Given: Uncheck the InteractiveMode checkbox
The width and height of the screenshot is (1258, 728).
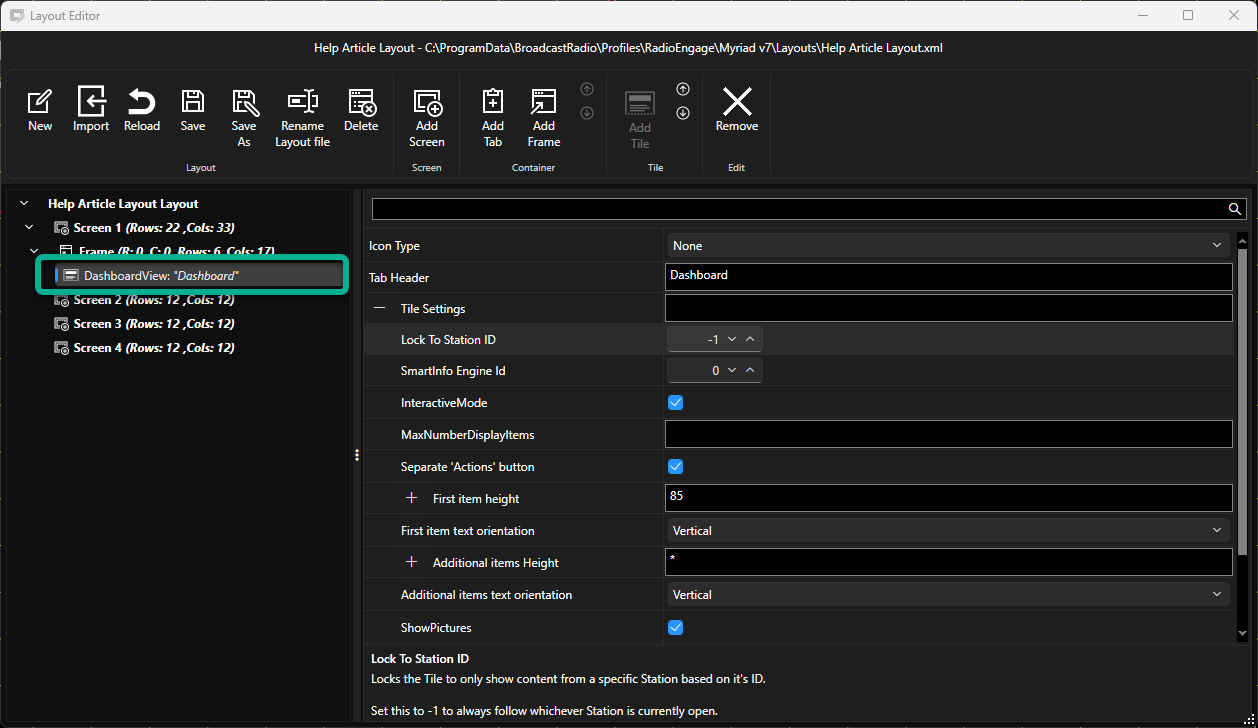Looking at the screenshot, I should tap(675, 403).
